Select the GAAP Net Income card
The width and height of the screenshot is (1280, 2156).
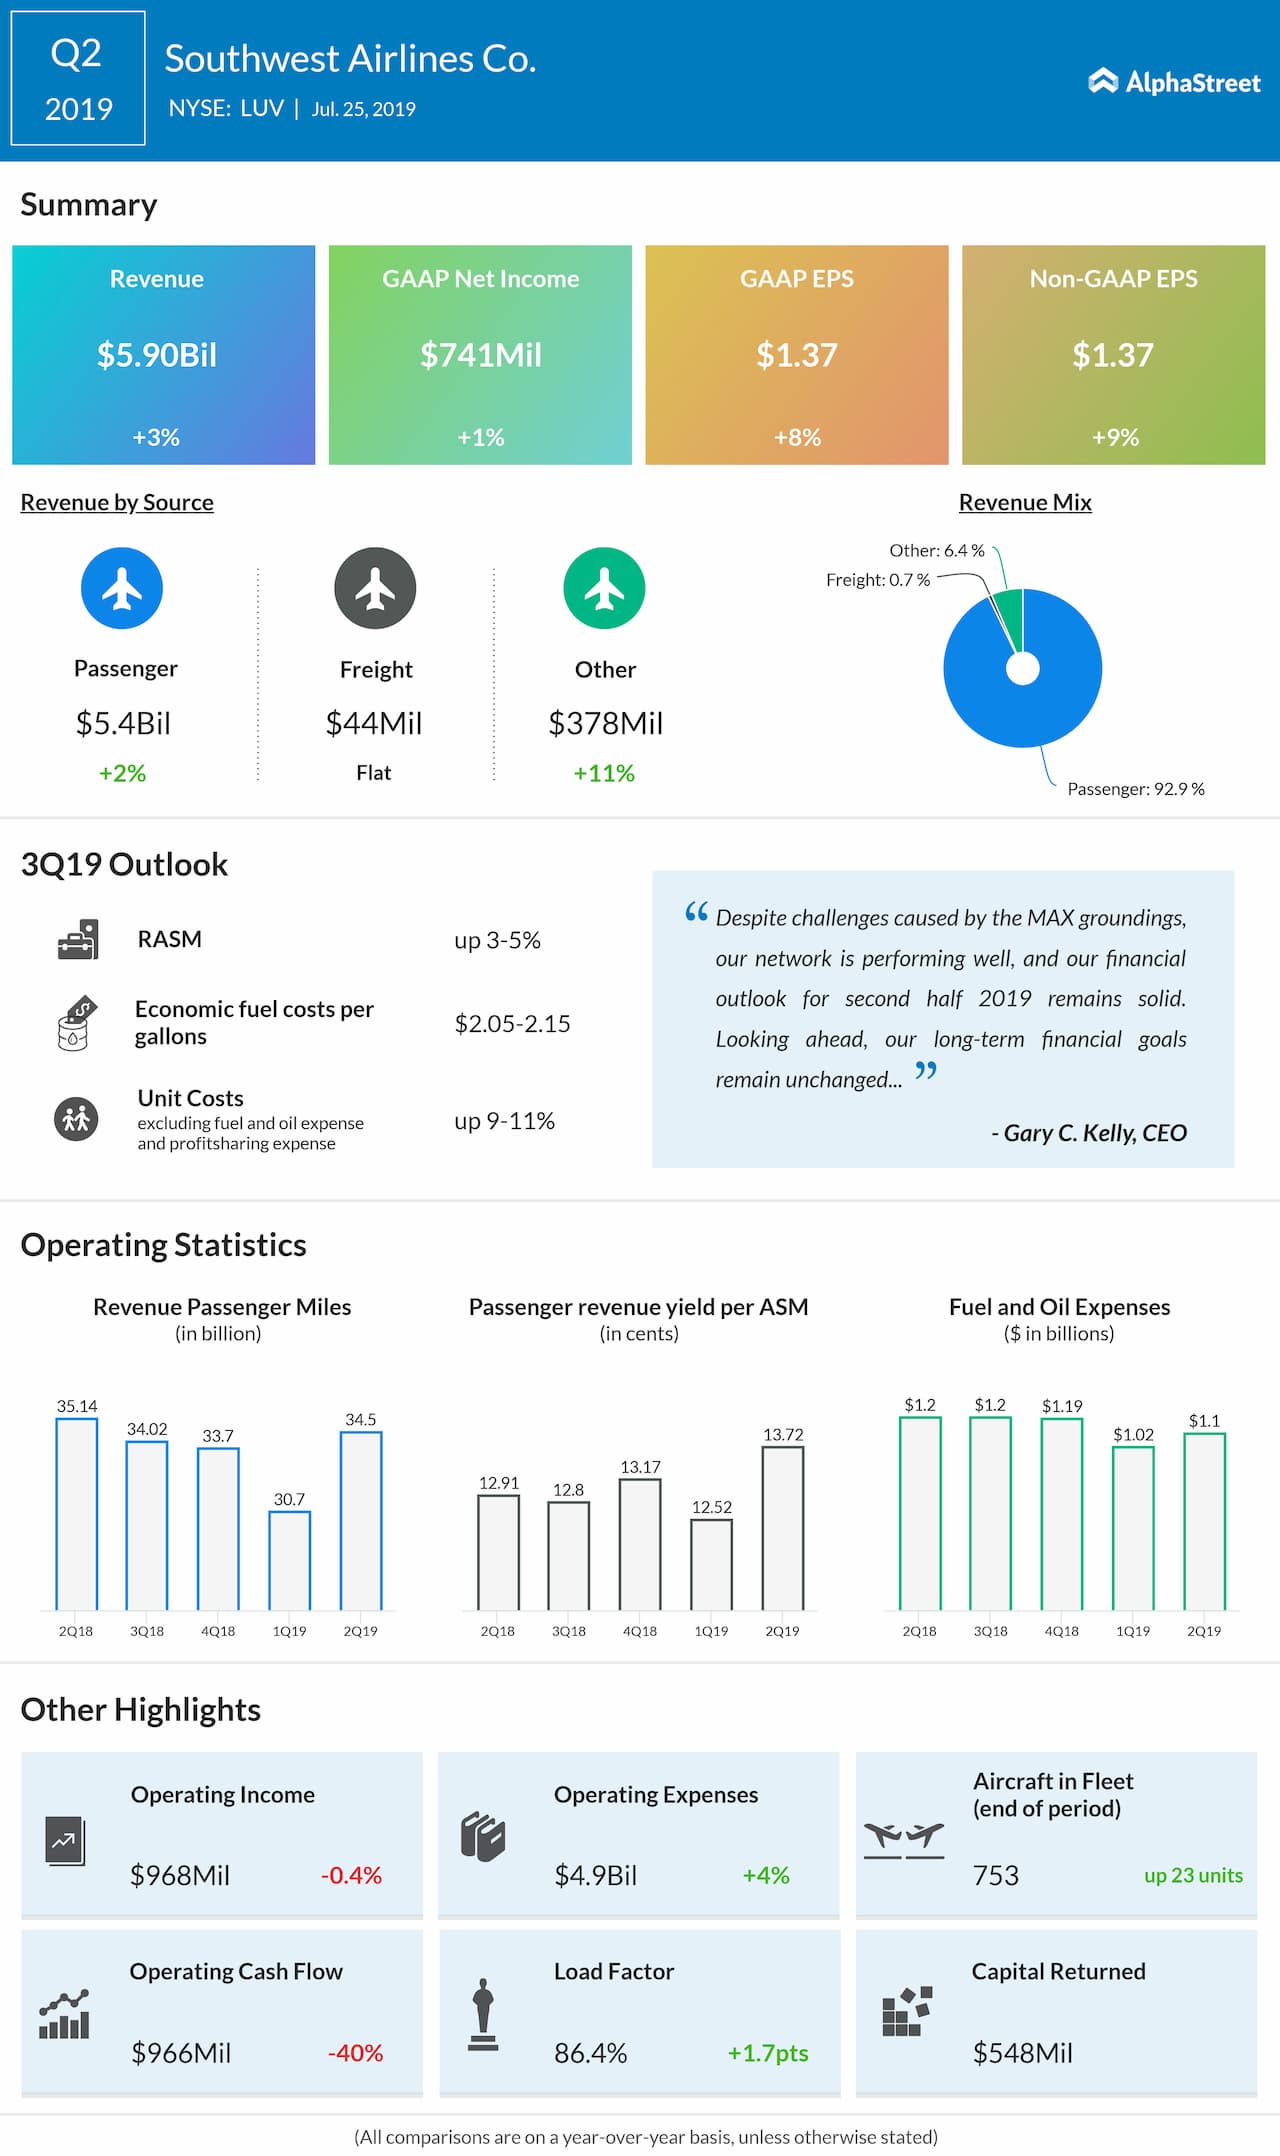pos(480,355)
